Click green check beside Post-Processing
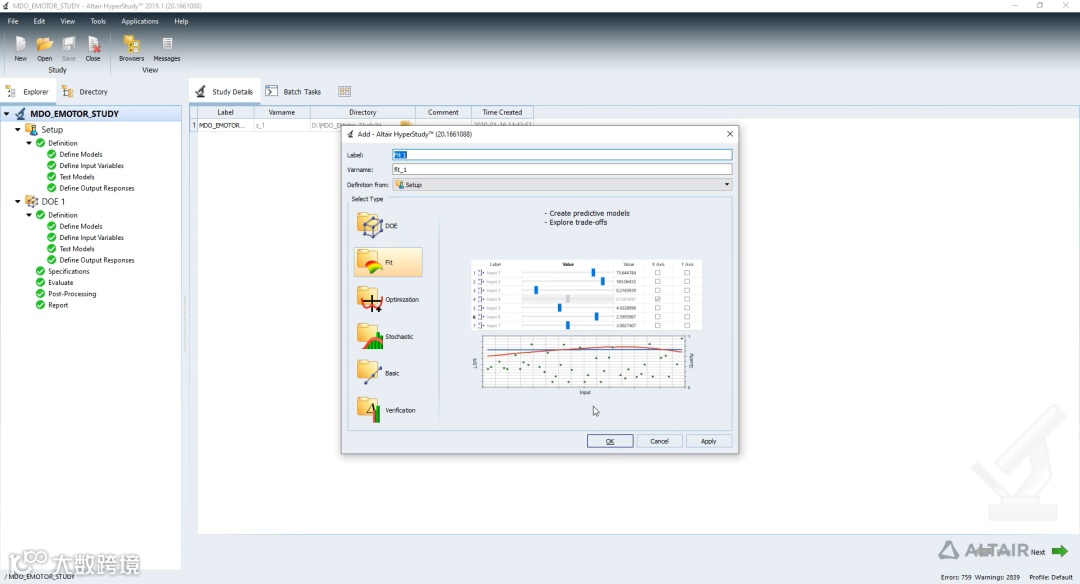 pyautogui.click(x=40, y=294)
